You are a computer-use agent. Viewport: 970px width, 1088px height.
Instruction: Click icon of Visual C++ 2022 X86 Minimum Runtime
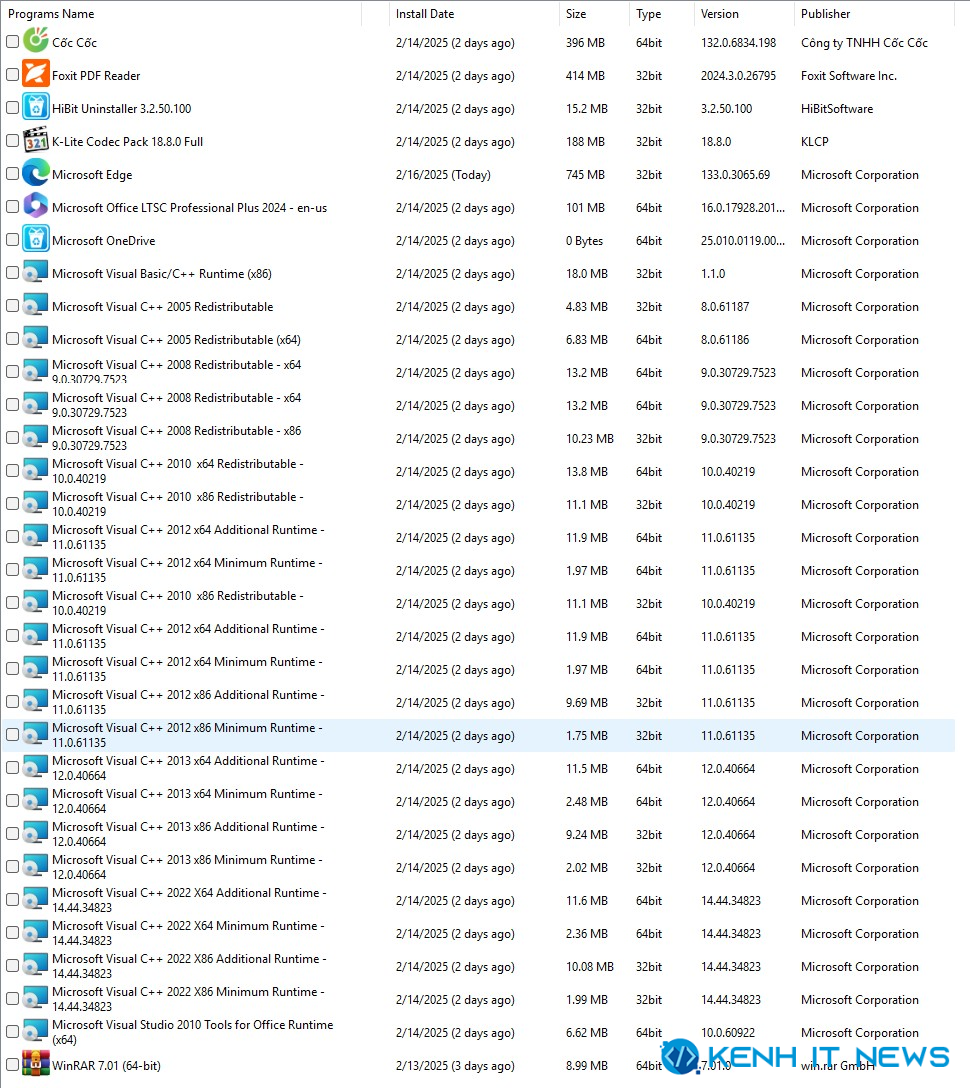coord(35,998)
